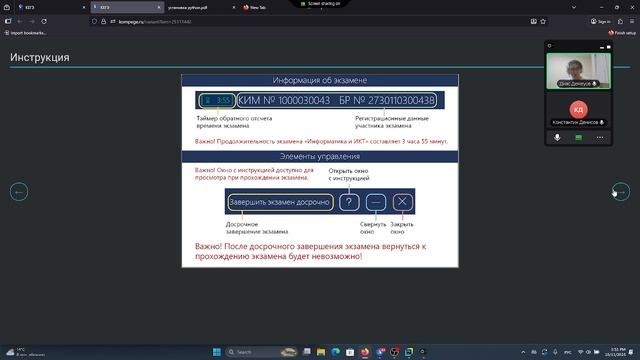Open Firefox View at the tab strip start
The height and width of the screenshot is (360, 640).
point(7,7)
